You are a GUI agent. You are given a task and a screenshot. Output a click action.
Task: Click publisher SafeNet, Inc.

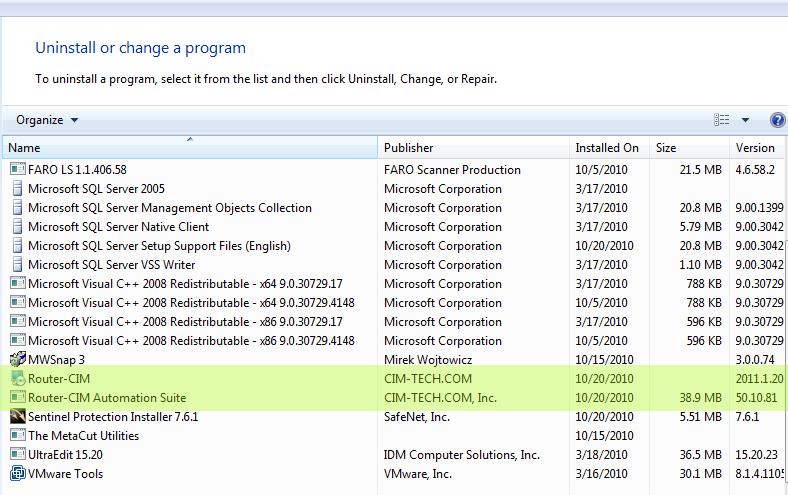[417, 417]
